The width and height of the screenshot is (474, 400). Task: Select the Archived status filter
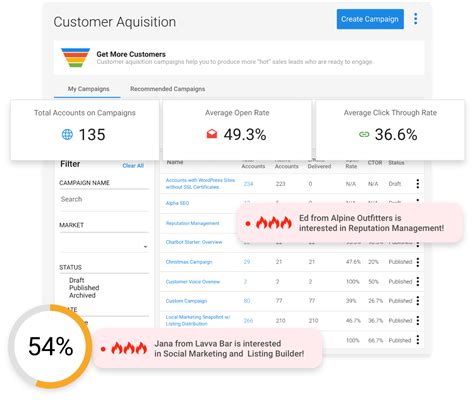coord(82,295)
